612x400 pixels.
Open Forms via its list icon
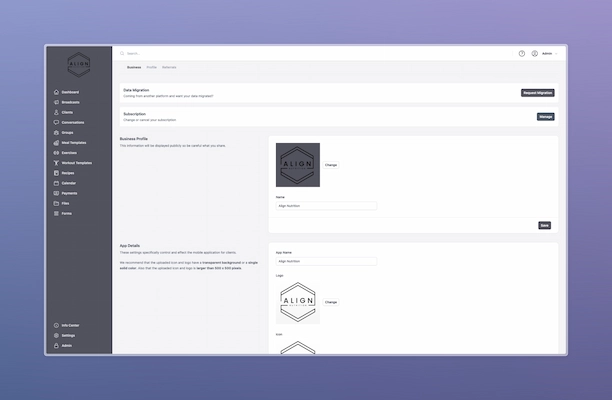coord(56,213)
